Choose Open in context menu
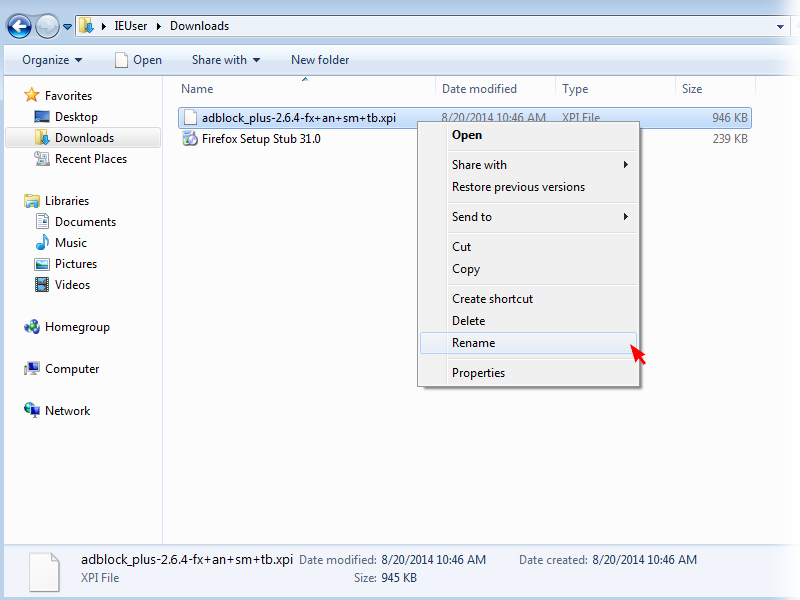800x600 pixels. (x=528, y=135)
